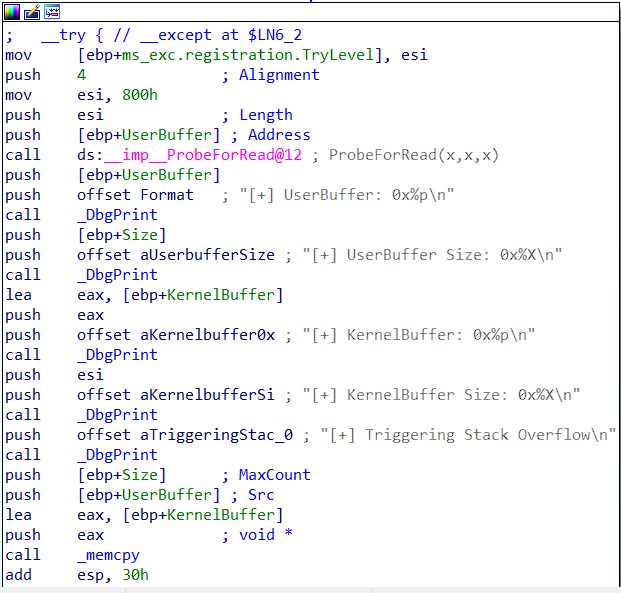Follow the _memcpy call target
This screenshot has width=621, height=593.
pyautogui.click(x=109, y=555)
